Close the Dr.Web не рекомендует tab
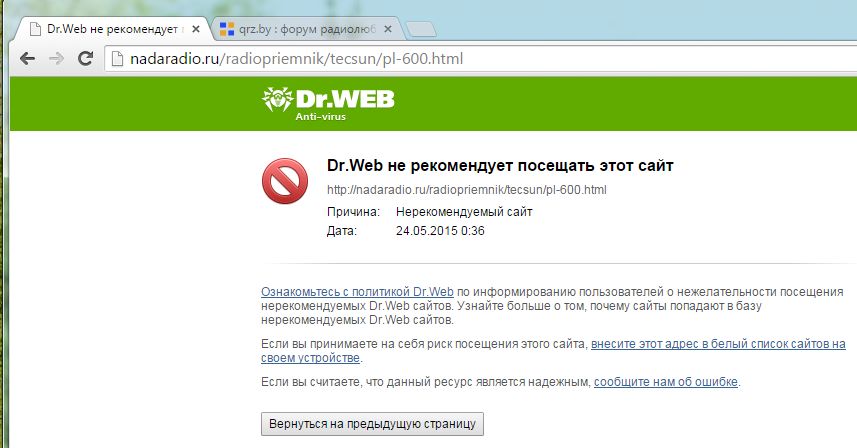This screenshot has height=448, width=857. pyautogui.click(x=196, y=28)
